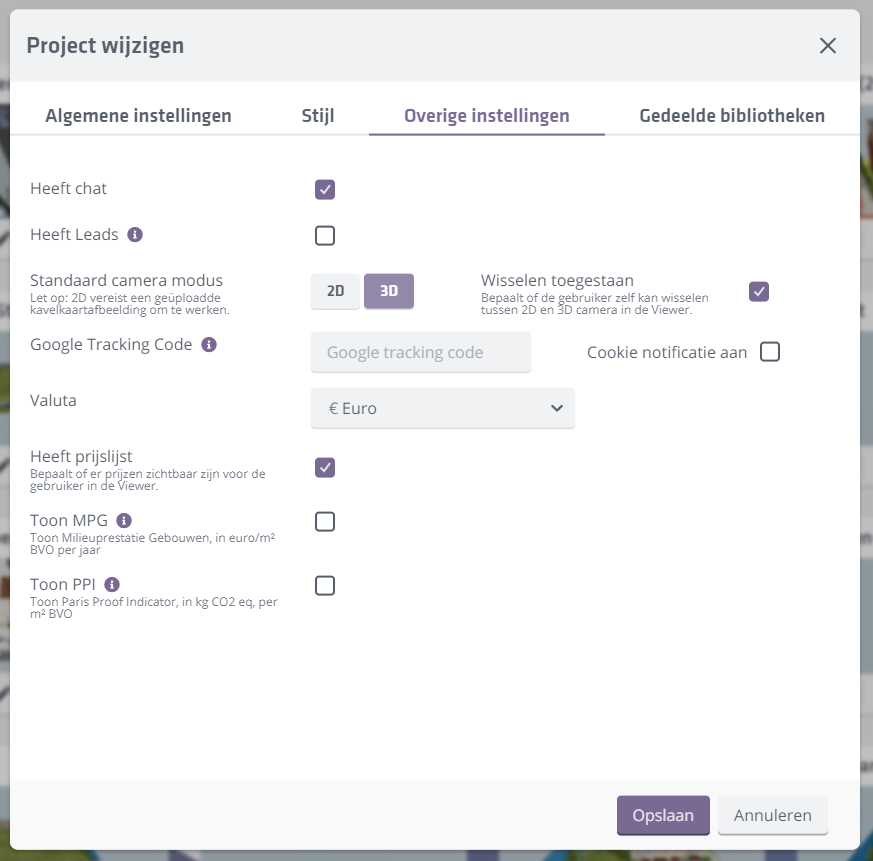Open the Valuta currency dropdown

443,408
